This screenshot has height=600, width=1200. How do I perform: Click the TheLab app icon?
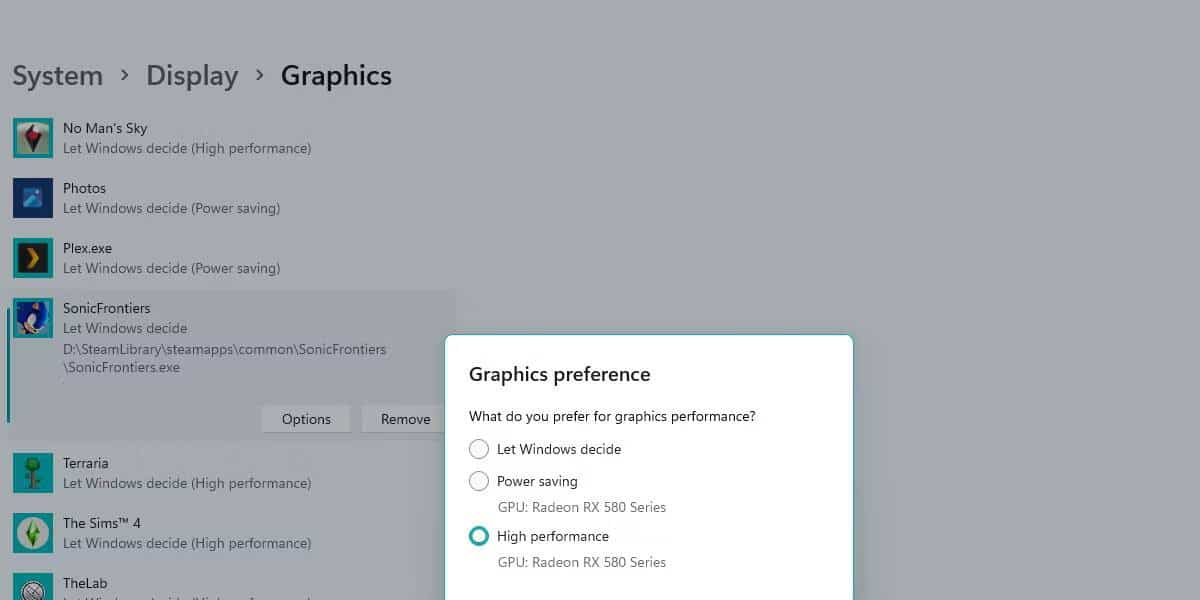(32, 588)
